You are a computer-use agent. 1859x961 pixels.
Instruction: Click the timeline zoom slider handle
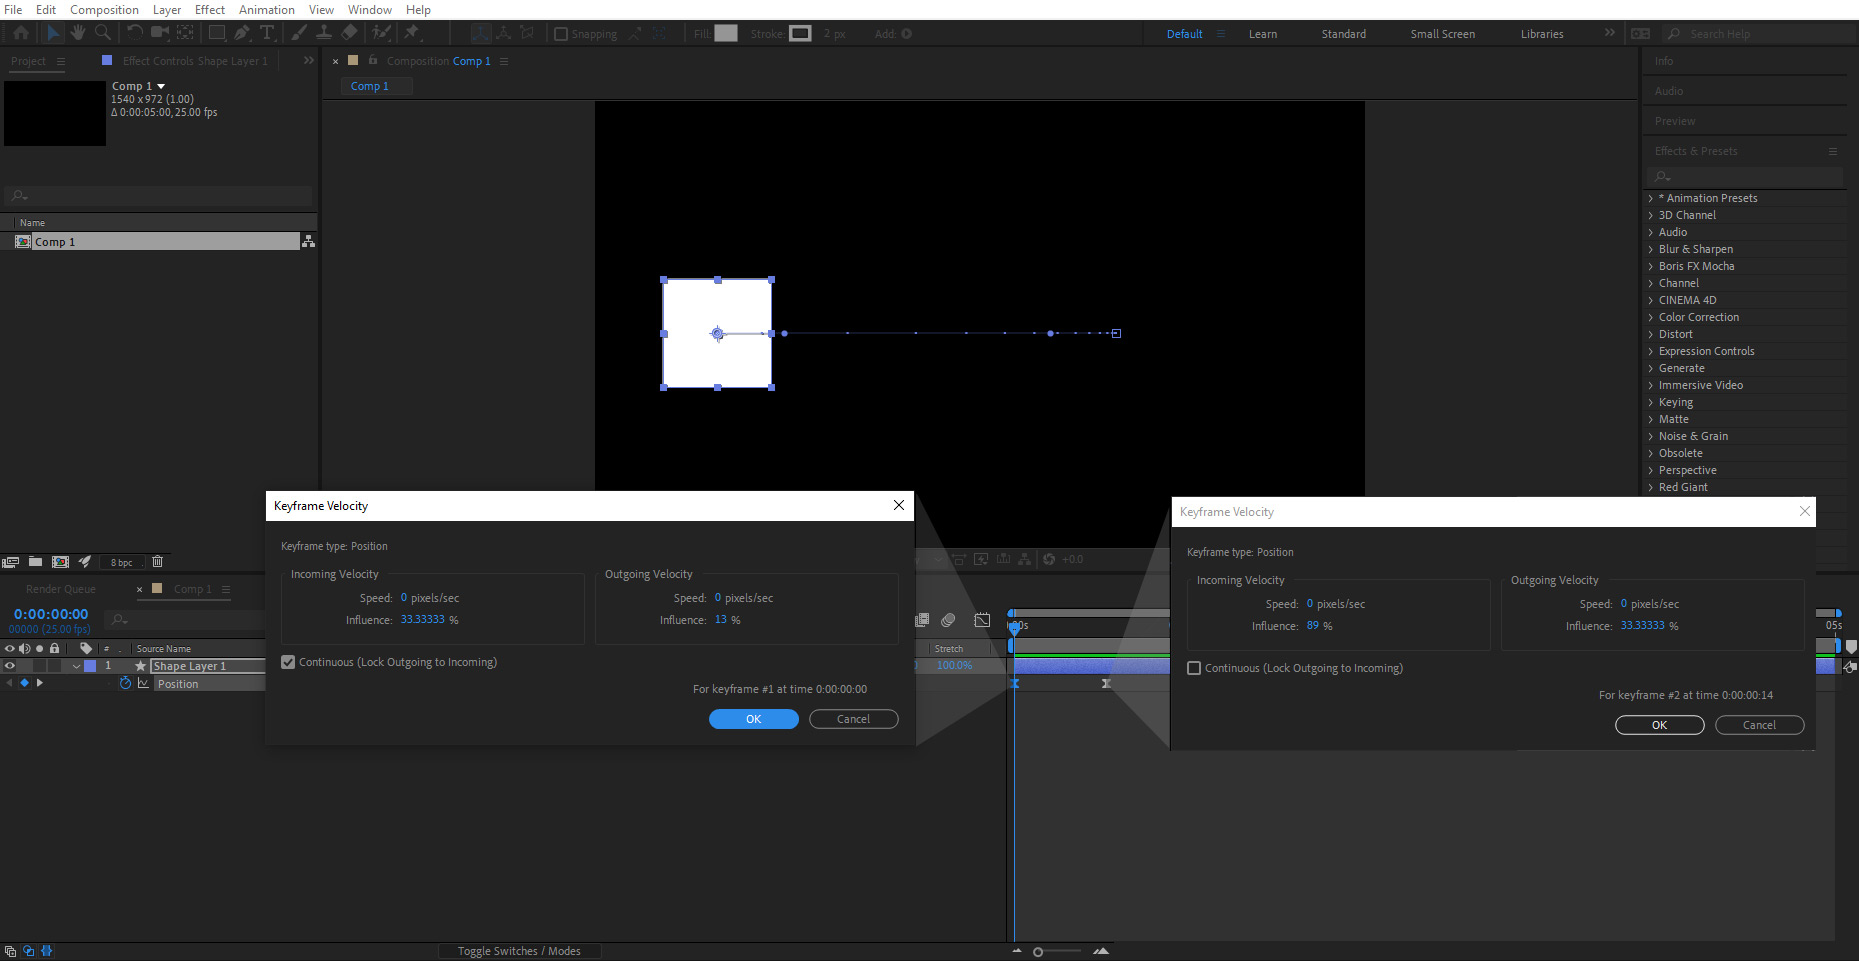pos(1038,952)
